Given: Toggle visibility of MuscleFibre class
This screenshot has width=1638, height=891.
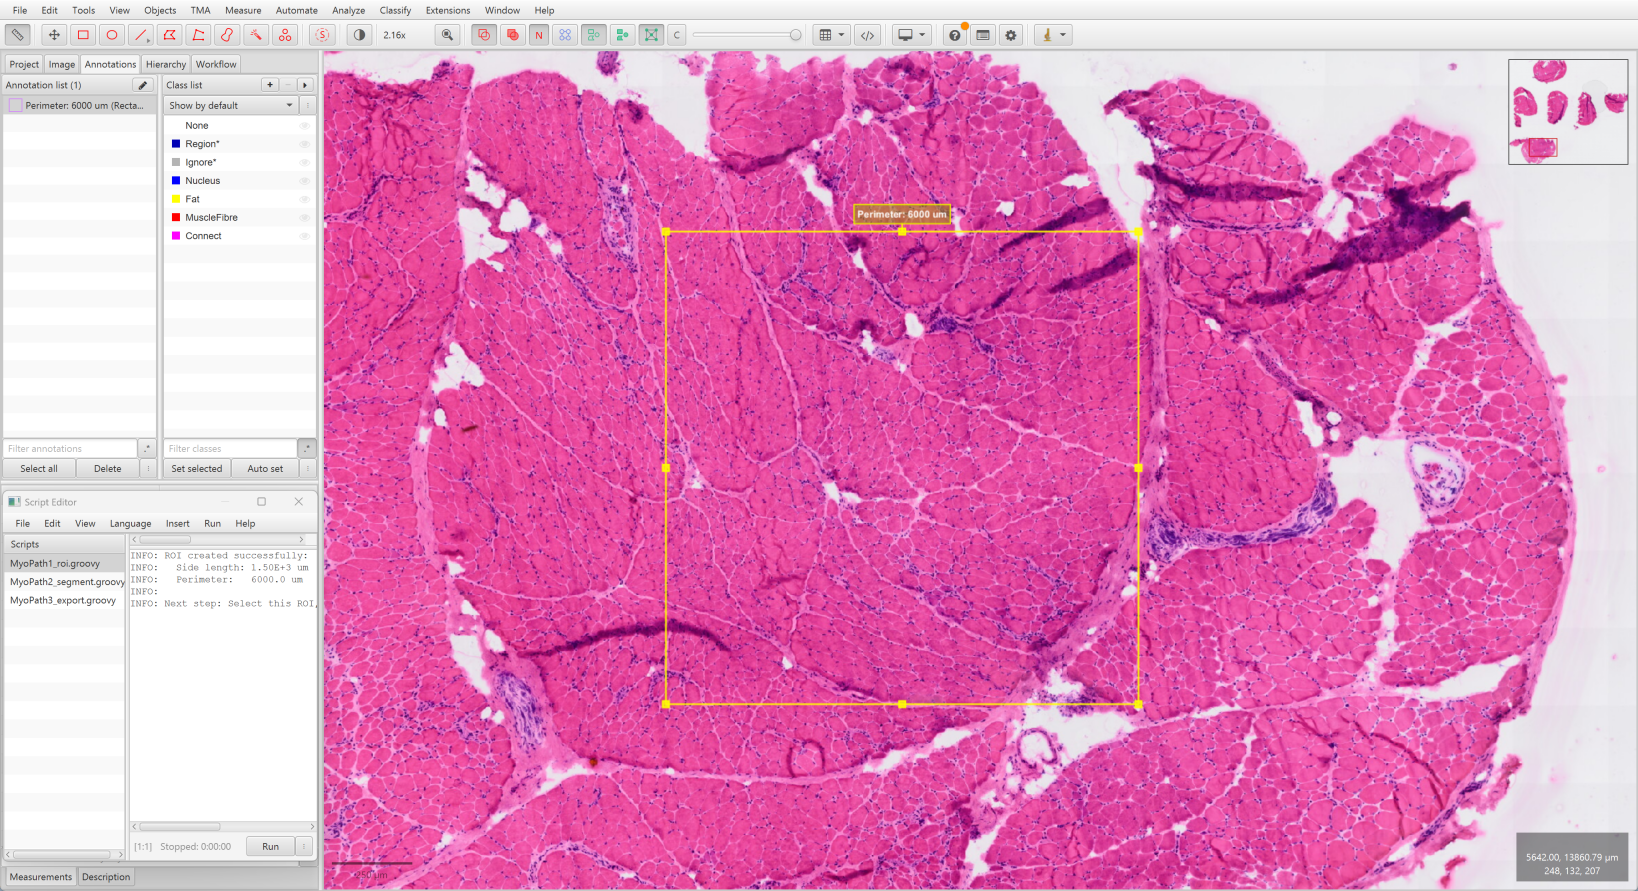Looking at the screenshot, I should pyautogui.click(x=304, y=218).
